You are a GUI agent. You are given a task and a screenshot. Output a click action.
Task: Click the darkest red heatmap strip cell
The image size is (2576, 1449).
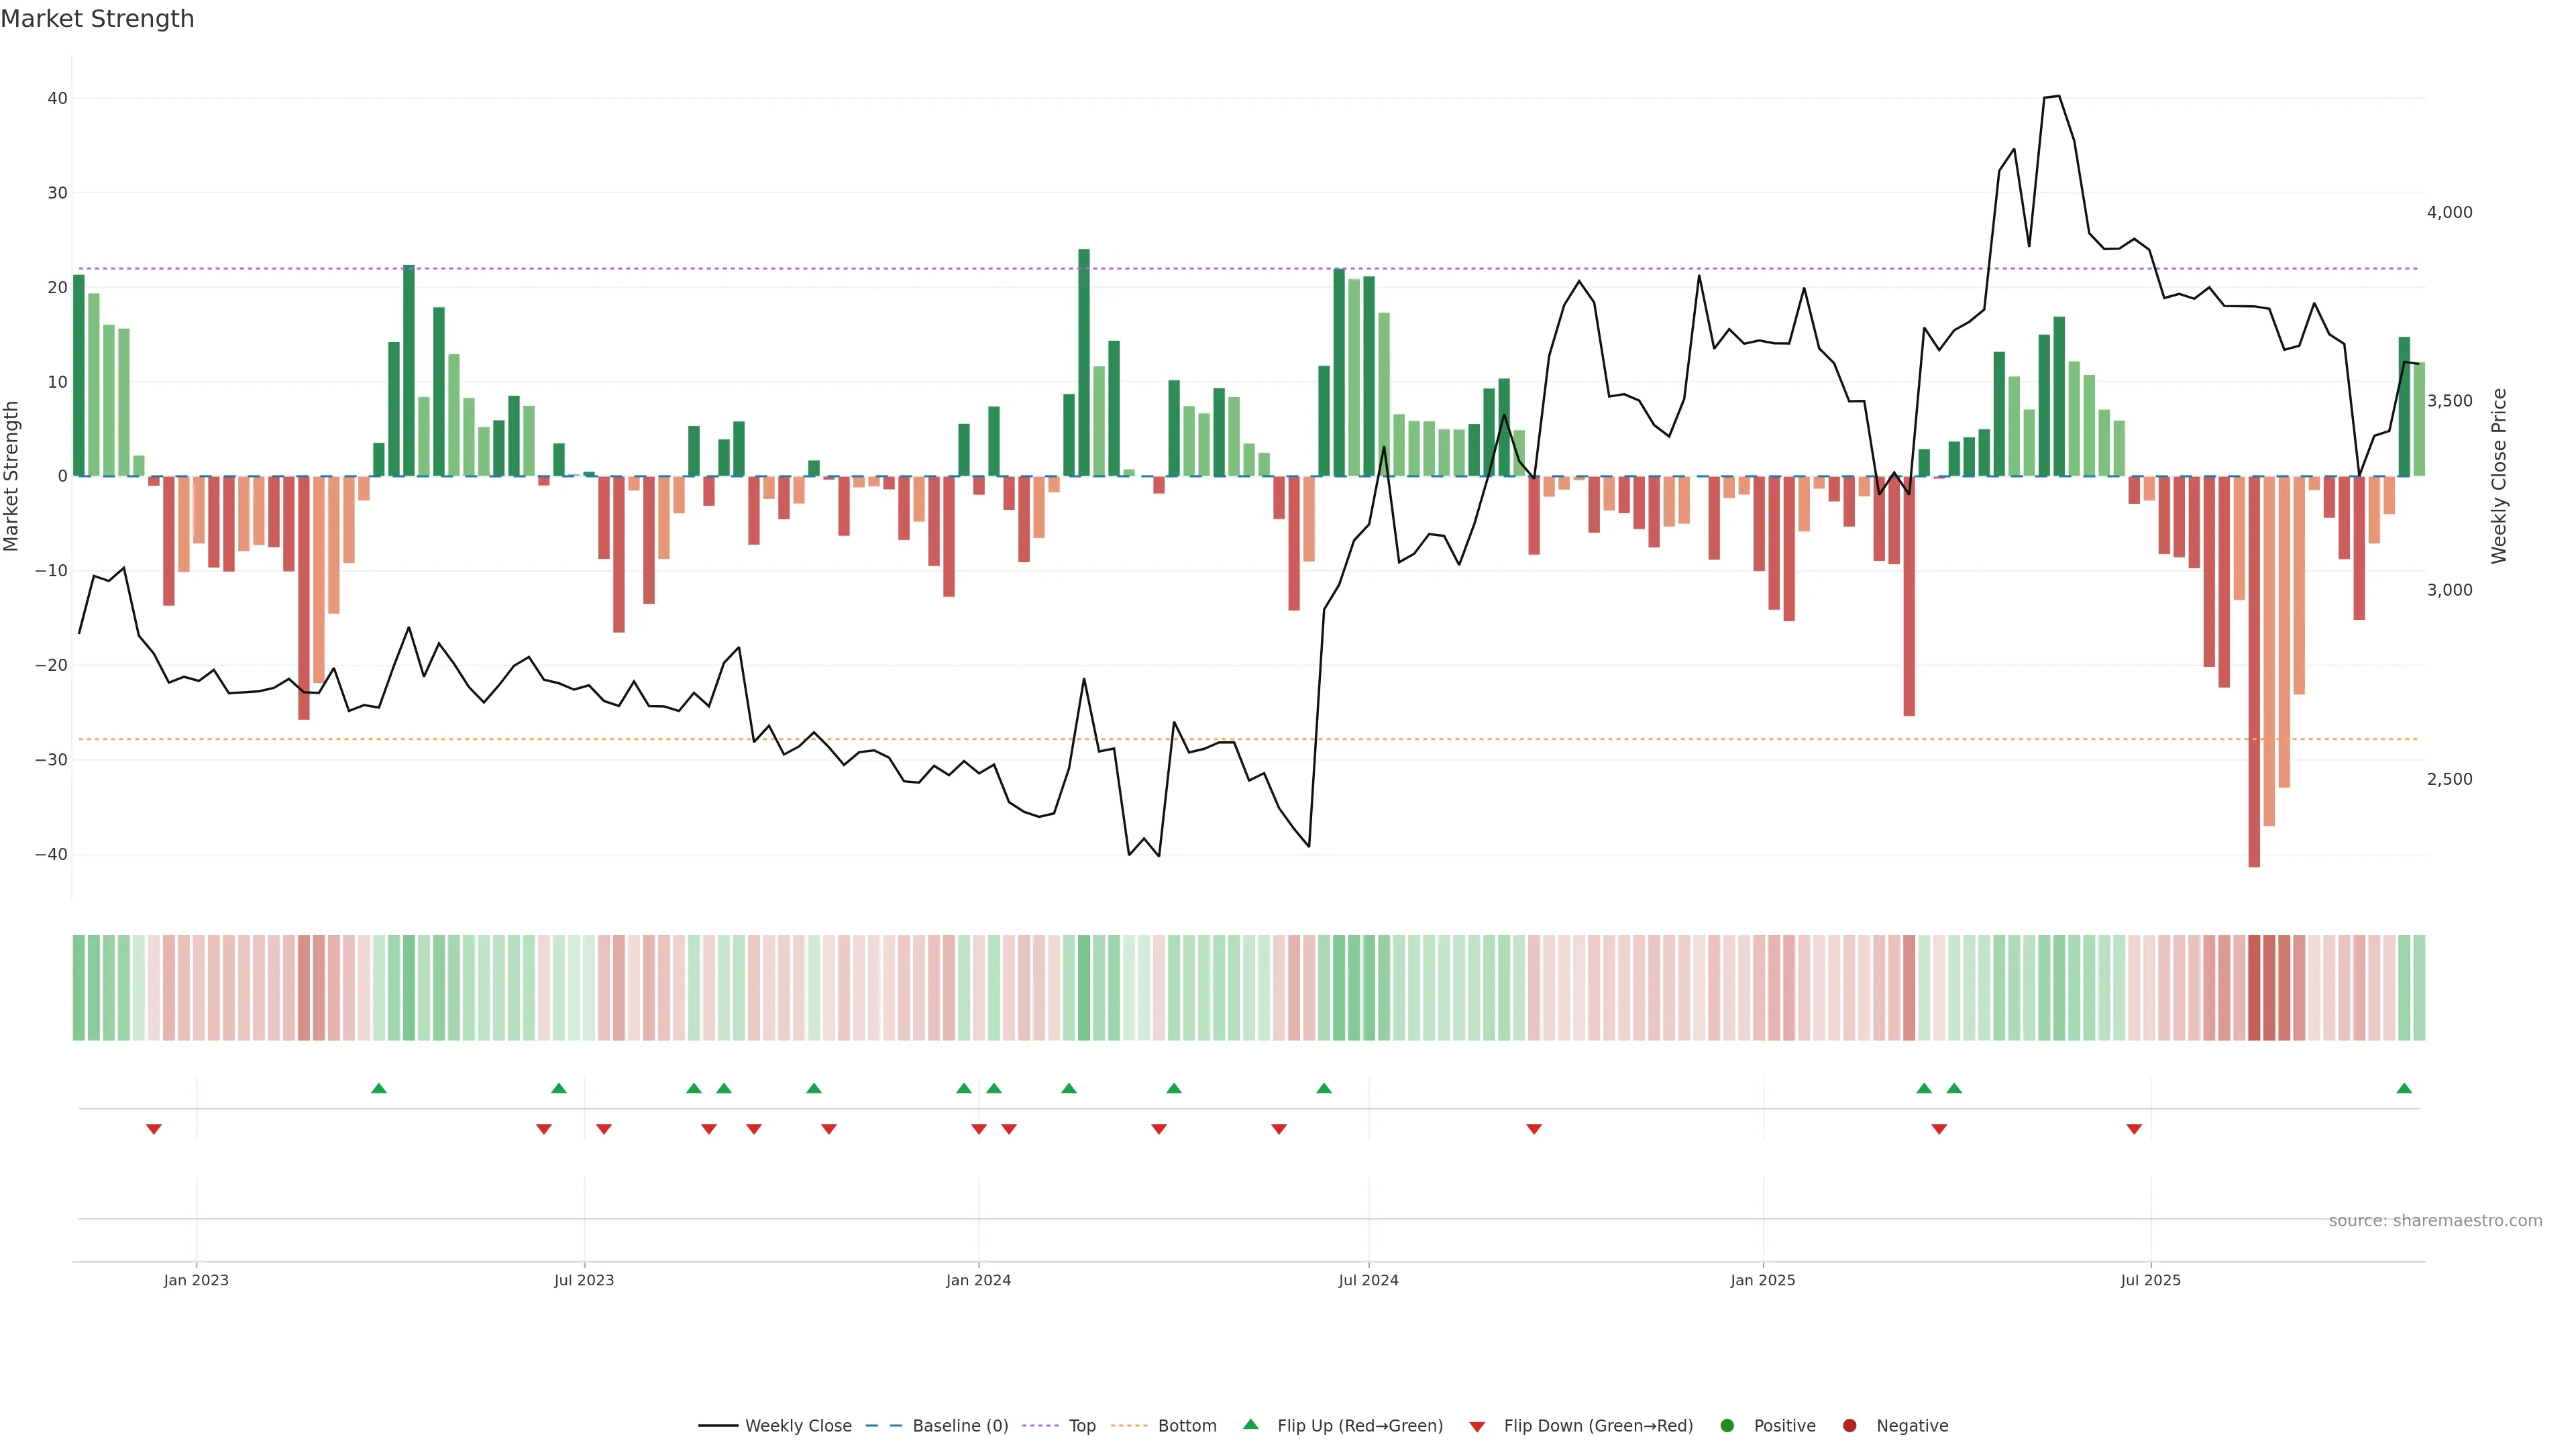2254,988
